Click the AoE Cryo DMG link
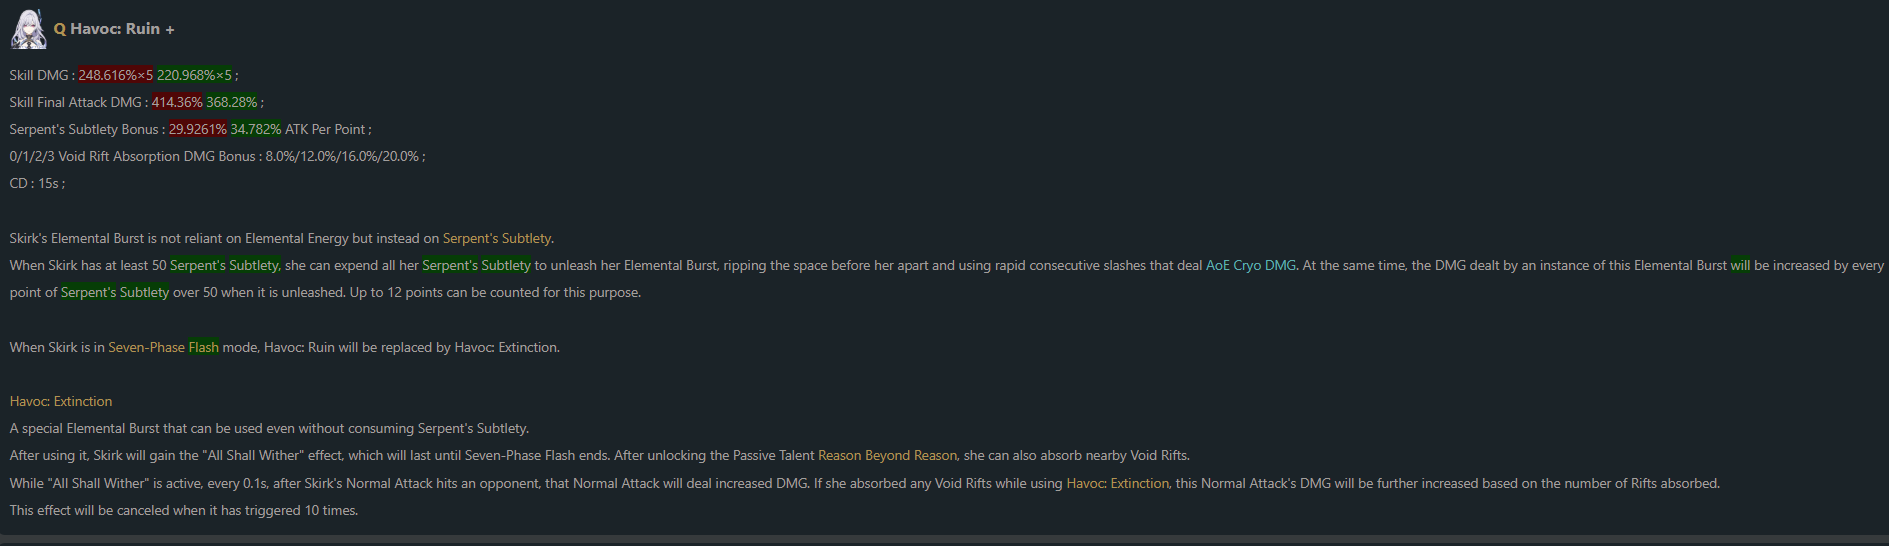 1251,265
